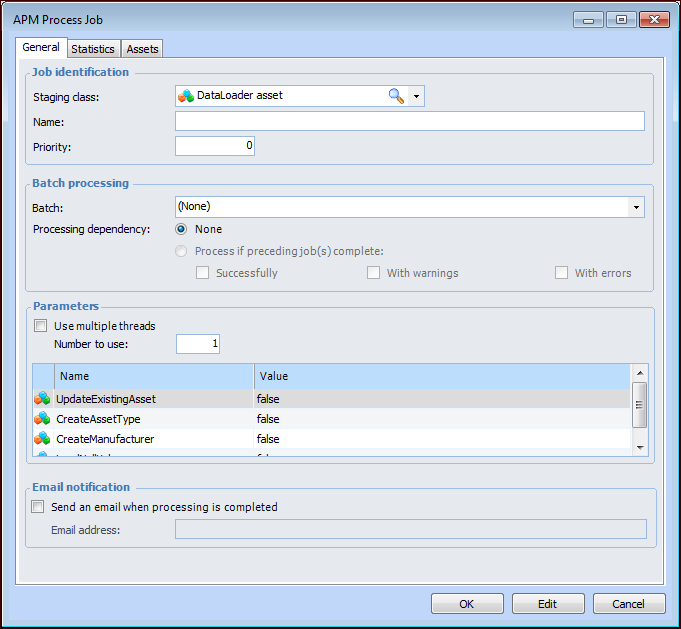Click the icon beside CreateAssetType row
The height and width of the screenshot is (629, 681).
coord(42,419)
